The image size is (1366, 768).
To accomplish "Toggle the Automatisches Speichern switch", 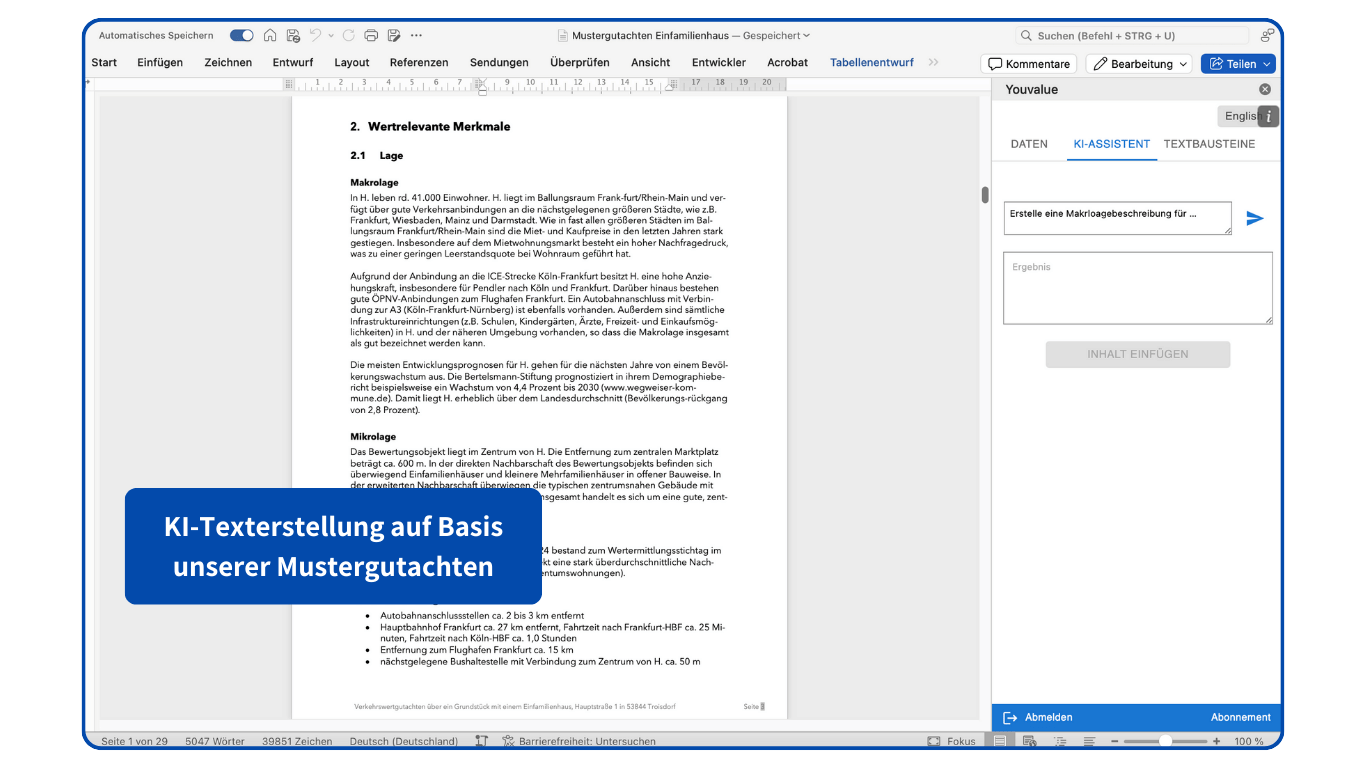I will click(x=241, y=36).
